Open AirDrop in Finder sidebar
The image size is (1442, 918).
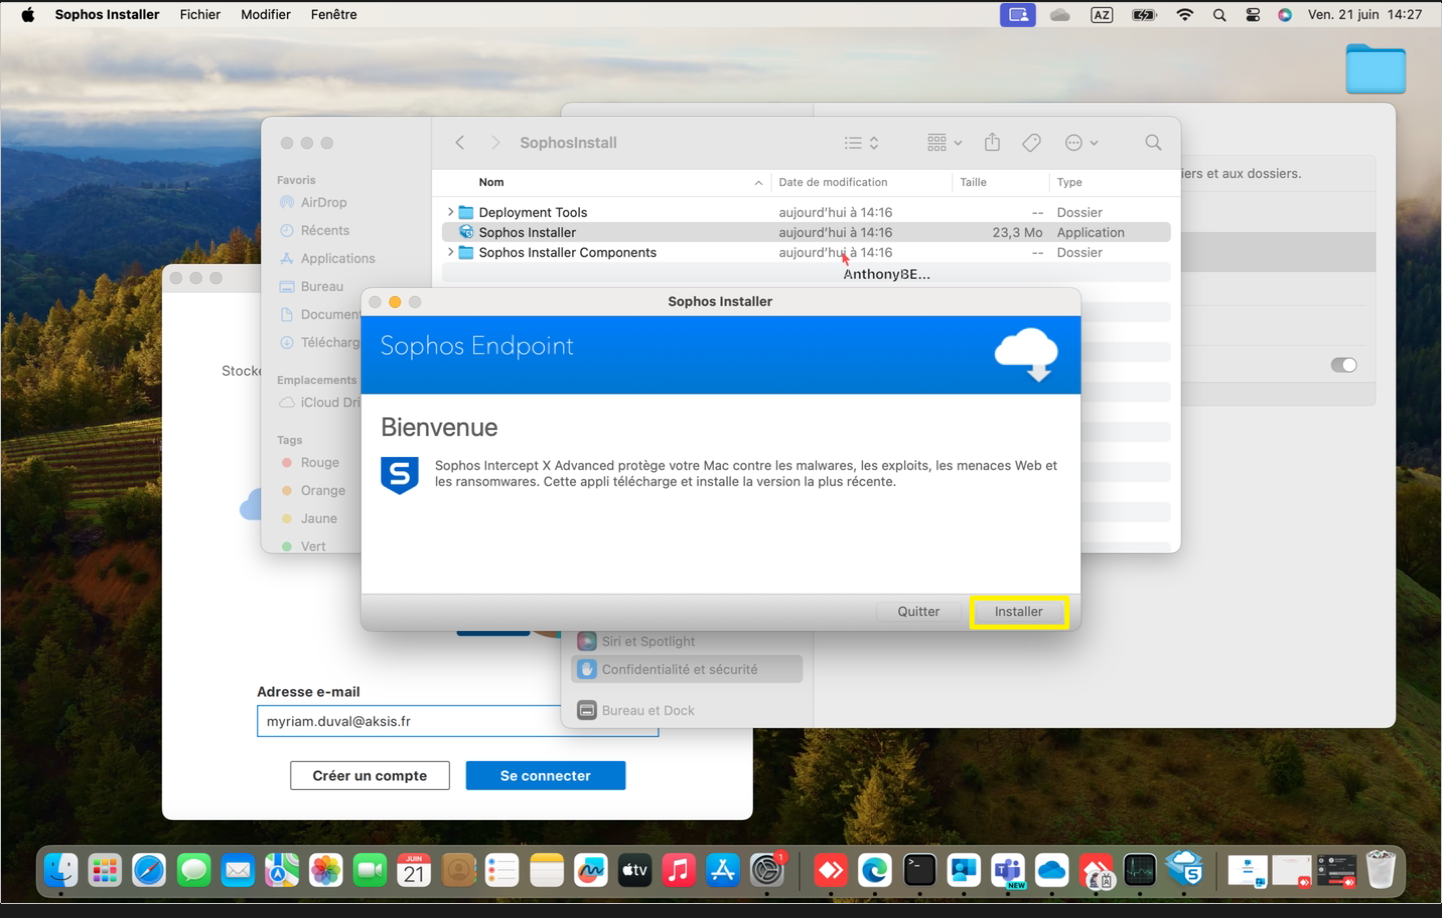coord(313,202)
